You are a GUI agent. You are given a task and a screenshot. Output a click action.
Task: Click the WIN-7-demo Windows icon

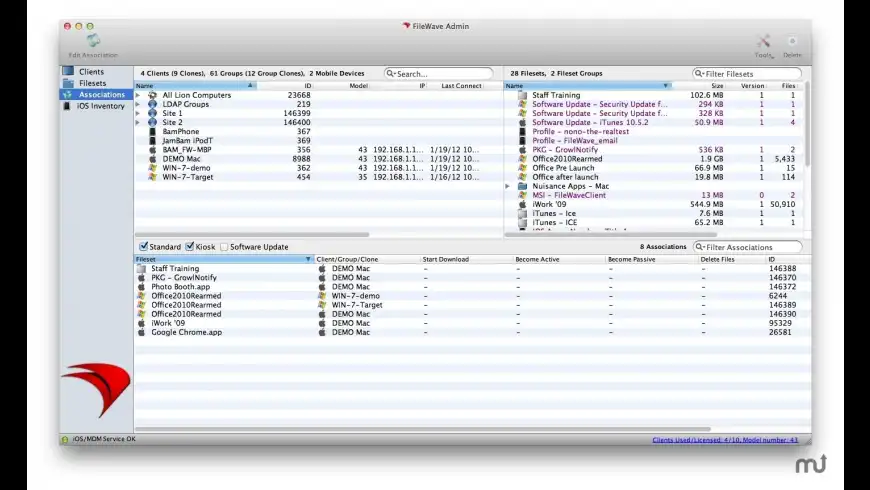coord(153,168)
